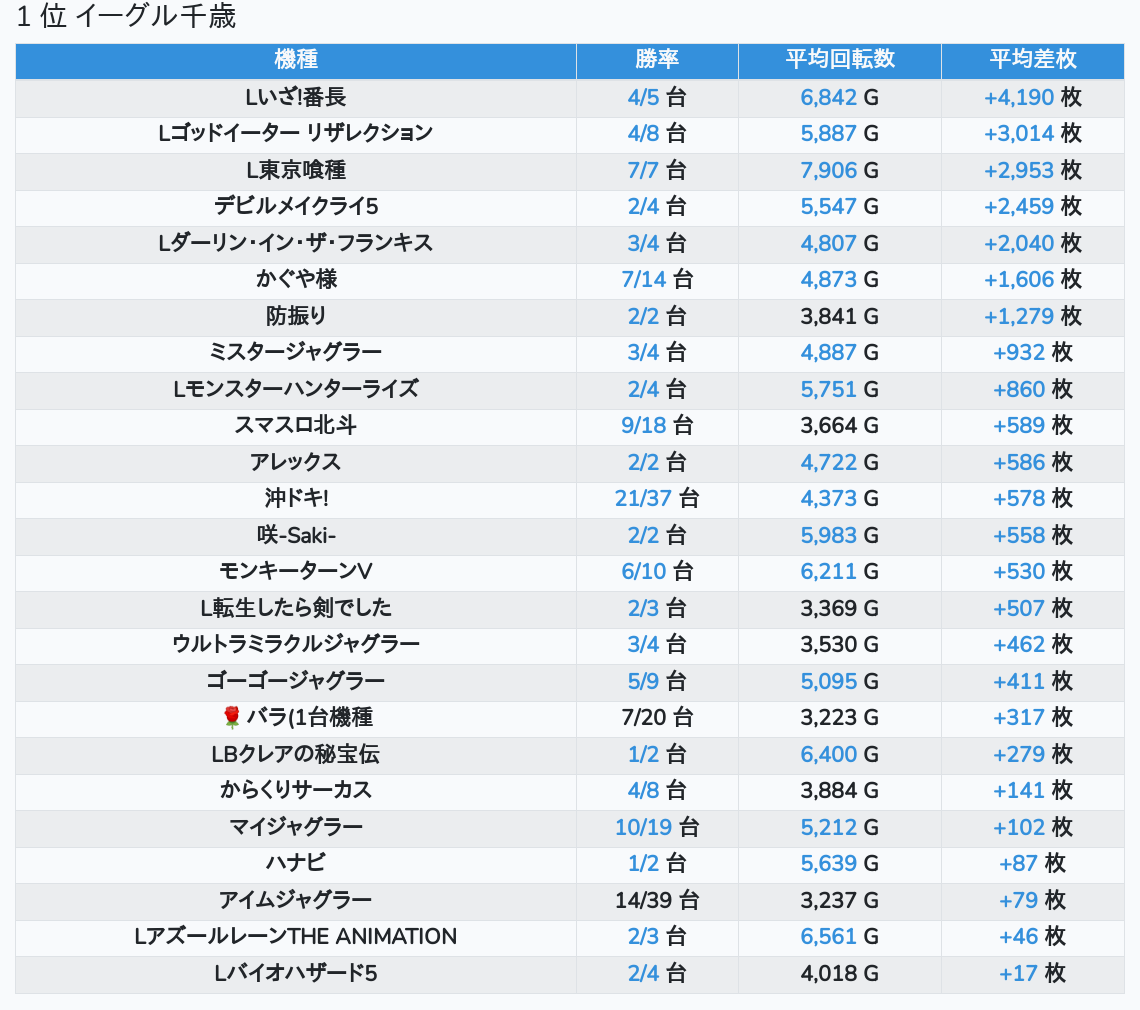
Task: Click average spins 6,211 G
Action: 840,572
